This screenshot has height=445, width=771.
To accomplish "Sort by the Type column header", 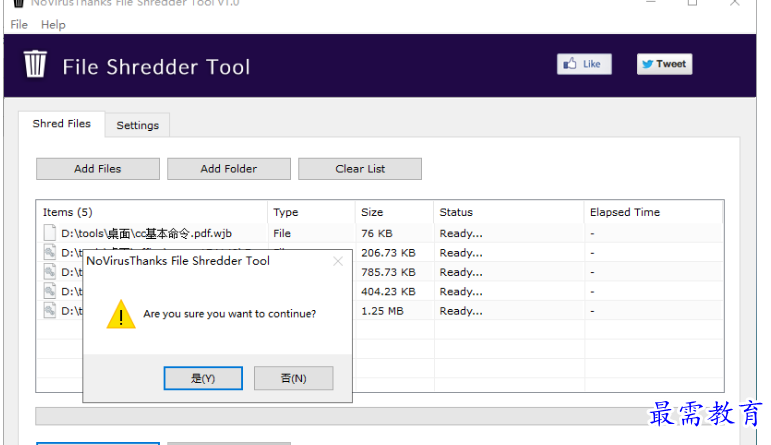I will (311, 212).
